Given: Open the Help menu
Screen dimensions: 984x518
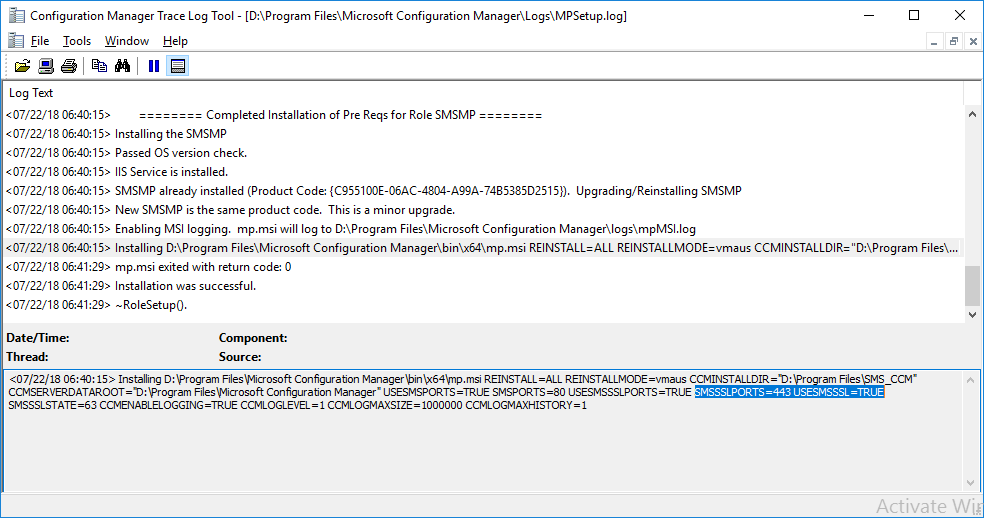Looking at the screenshot, I should (175, 41).
